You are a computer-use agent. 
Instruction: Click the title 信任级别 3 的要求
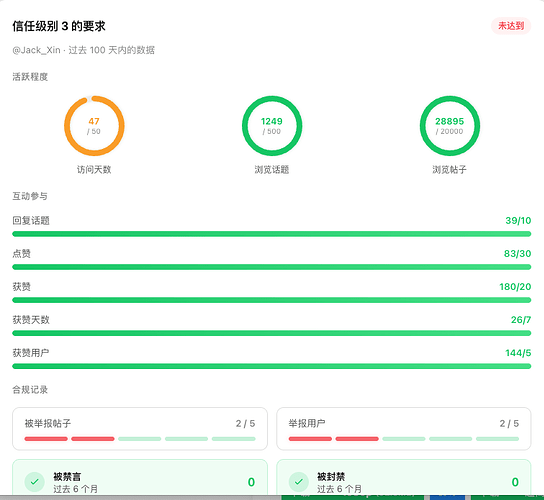pyautogui.click(x=59, y=26)
